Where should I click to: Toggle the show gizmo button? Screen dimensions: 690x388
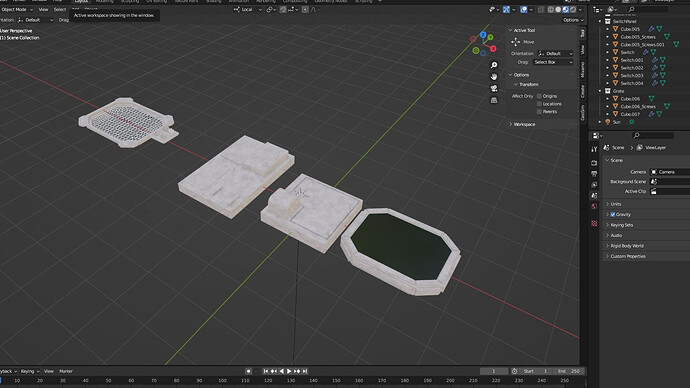coord(506,9)
